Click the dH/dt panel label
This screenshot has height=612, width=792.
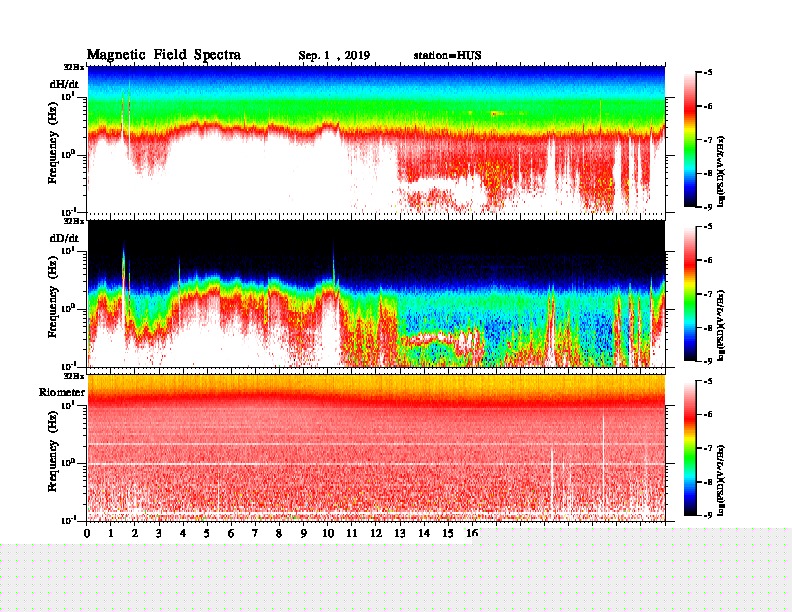coord(64,84)
